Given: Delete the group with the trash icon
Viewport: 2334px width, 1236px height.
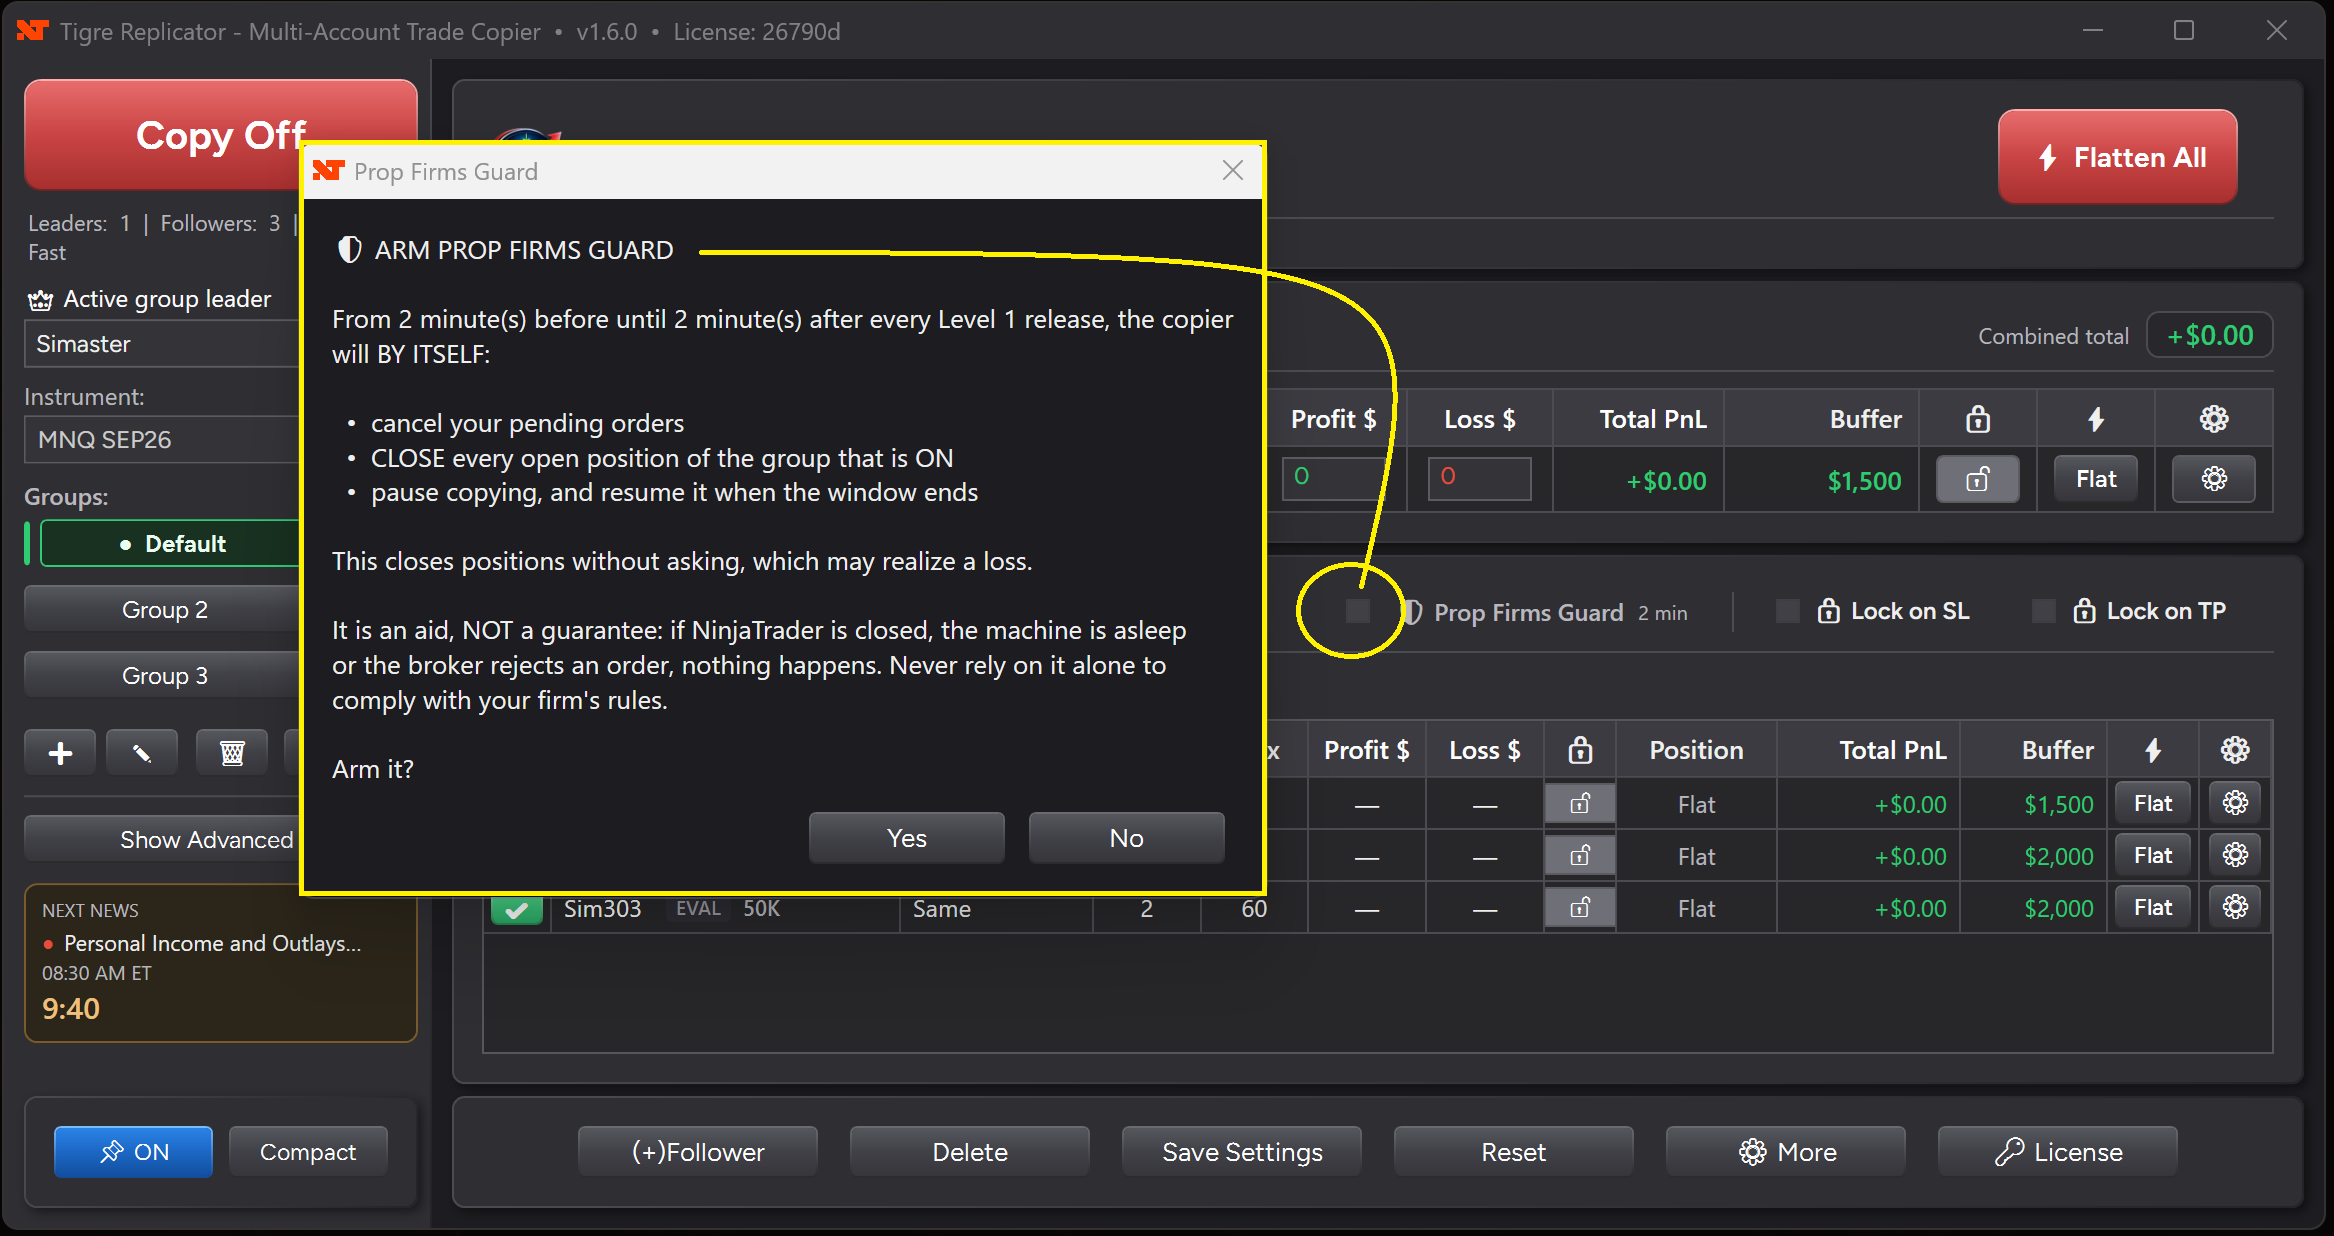Looking at the screenshot, I should [232, 753].
